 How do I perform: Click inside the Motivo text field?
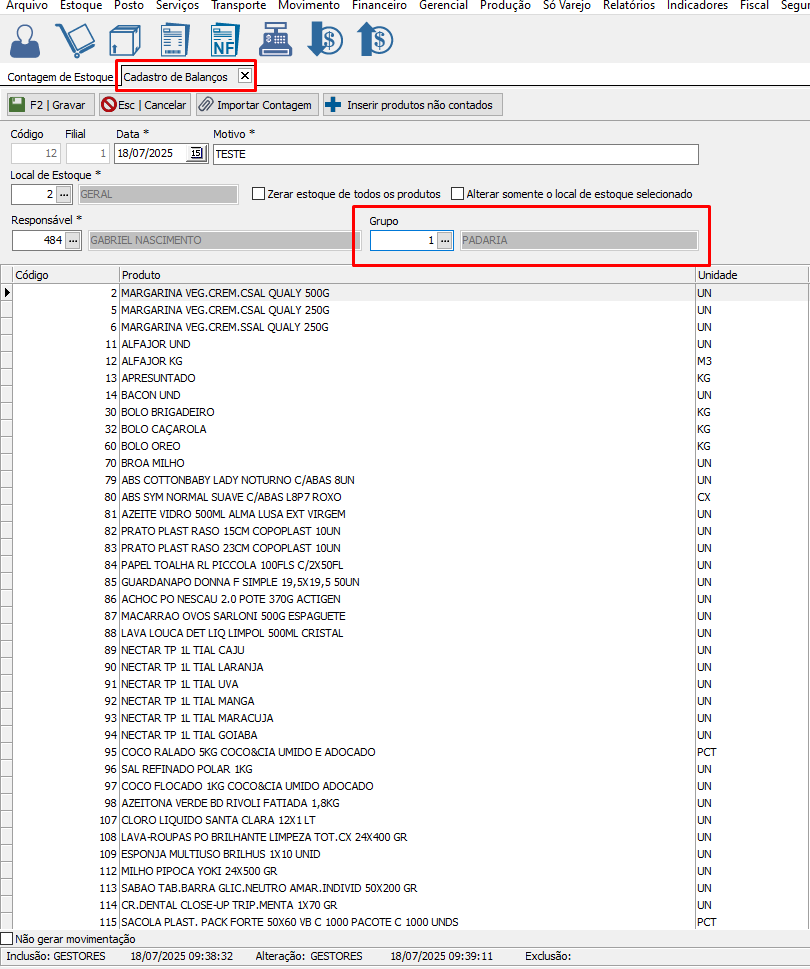pos(455,154)
